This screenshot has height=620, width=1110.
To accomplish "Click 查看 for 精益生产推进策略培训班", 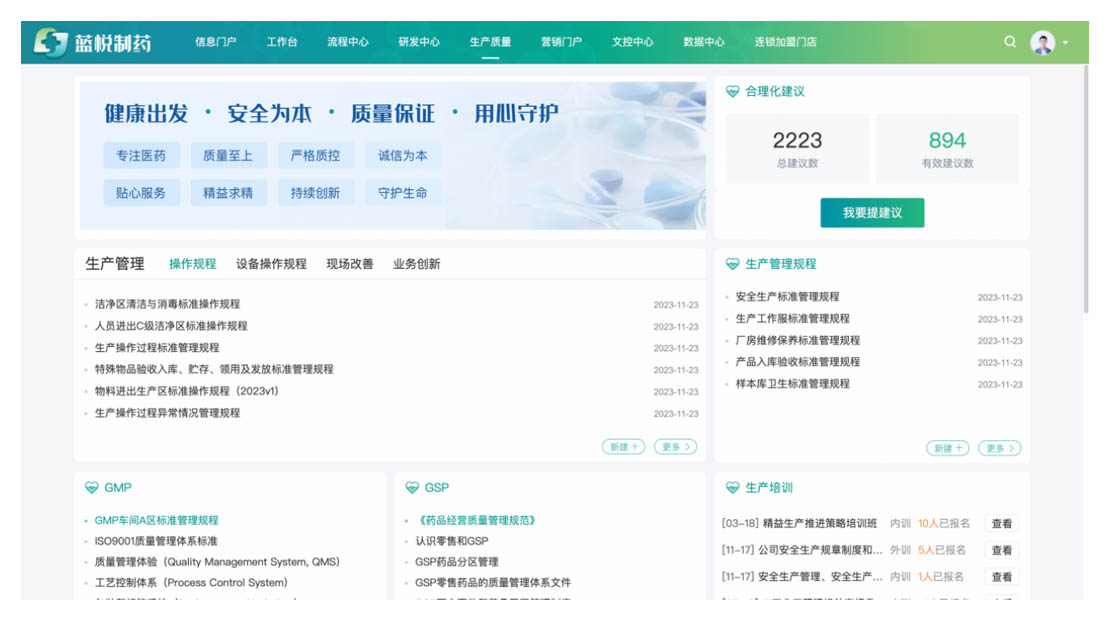I will (x=1001, y=523).
